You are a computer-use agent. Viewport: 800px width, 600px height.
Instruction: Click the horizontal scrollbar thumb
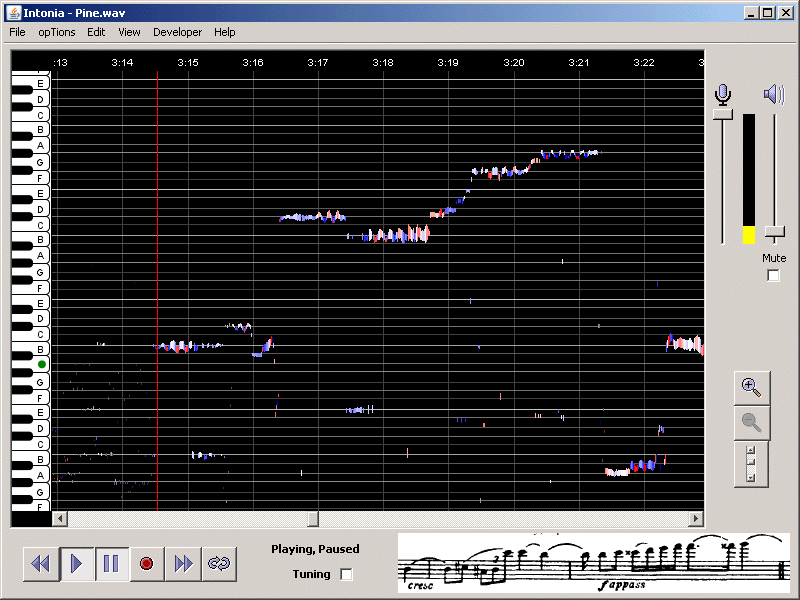tap(313, 519)
